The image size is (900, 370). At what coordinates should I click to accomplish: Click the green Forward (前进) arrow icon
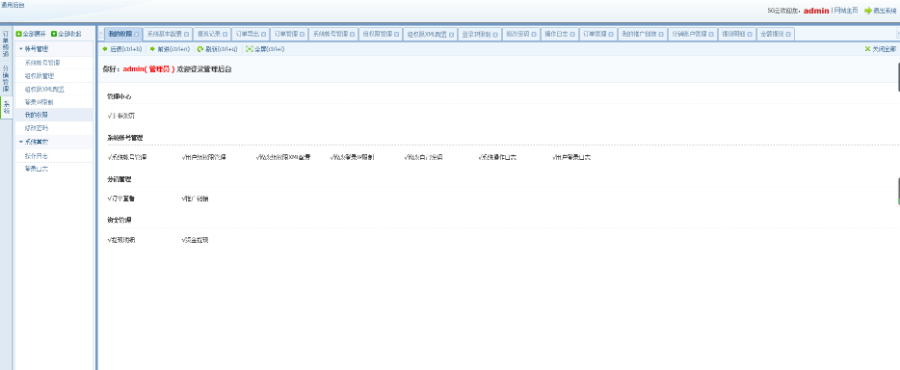(x=152, y=49)
